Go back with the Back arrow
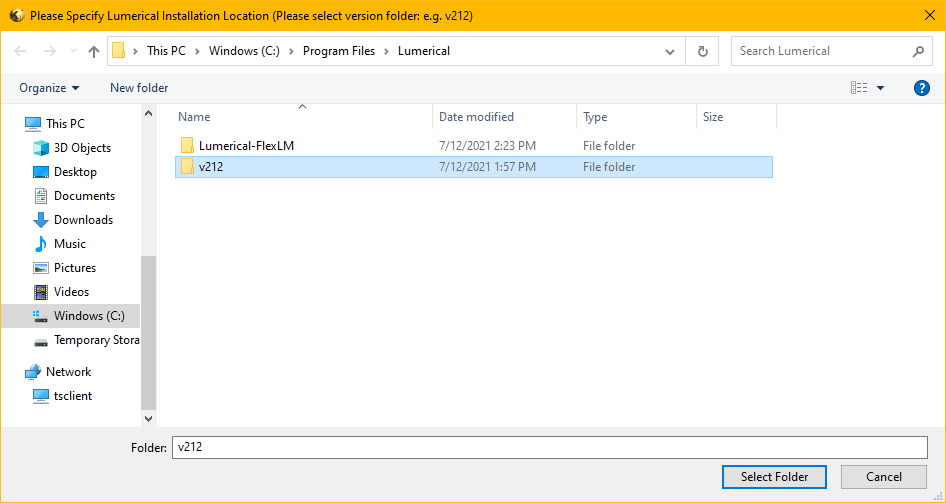The image size is (946, 503). click(x=20, y=51)
